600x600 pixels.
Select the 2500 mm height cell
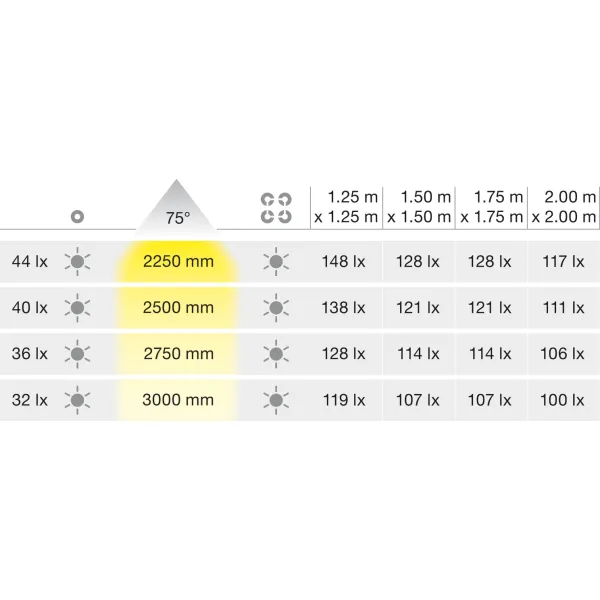pyautogui.click(x=178, y=308)
